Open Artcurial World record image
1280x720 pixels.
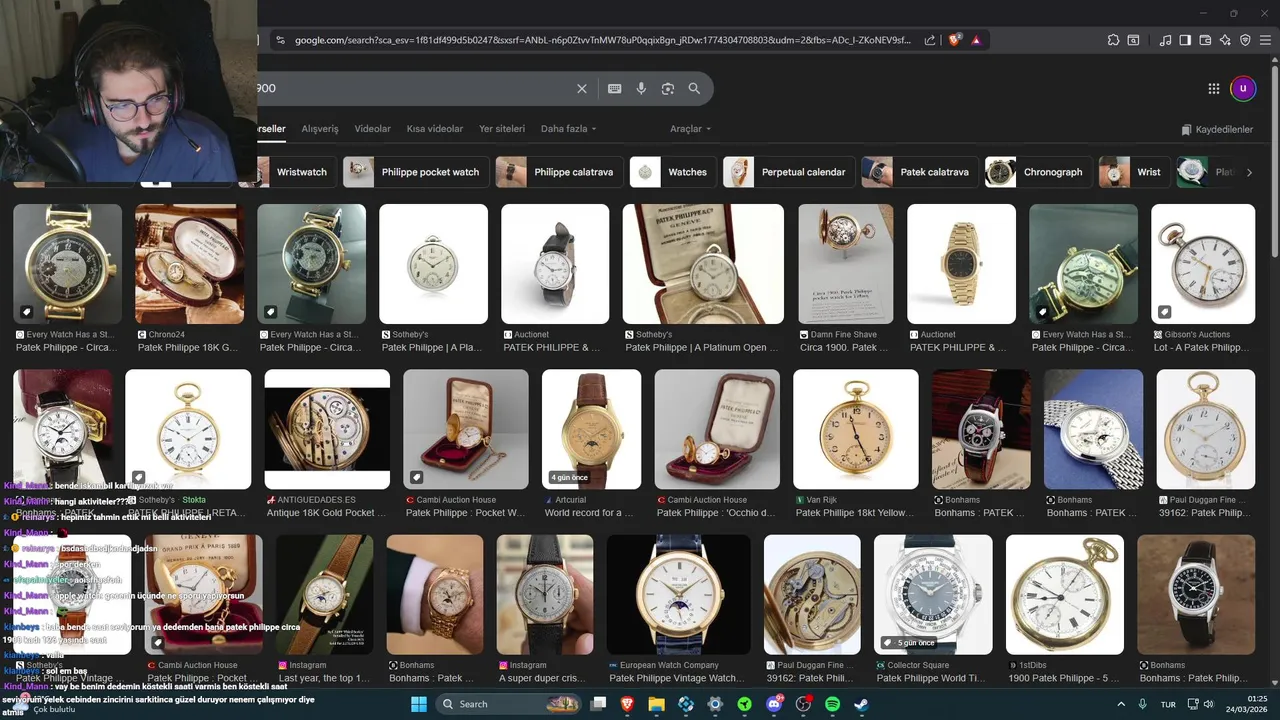click(592, 429)
